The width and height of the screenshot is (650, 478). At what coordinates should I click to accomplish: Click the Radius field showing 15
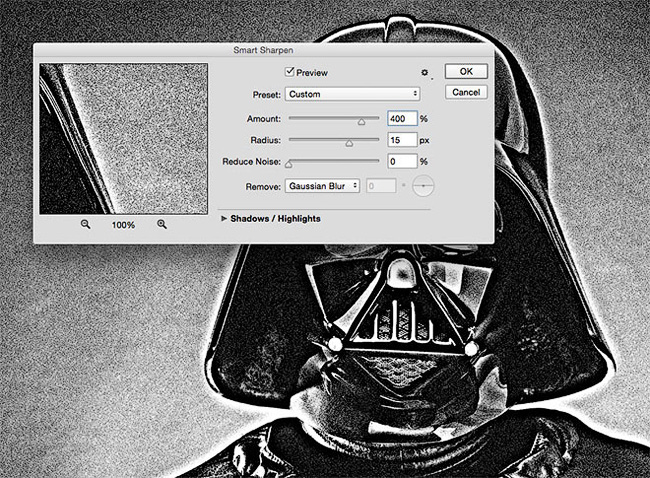pos(402,140)
